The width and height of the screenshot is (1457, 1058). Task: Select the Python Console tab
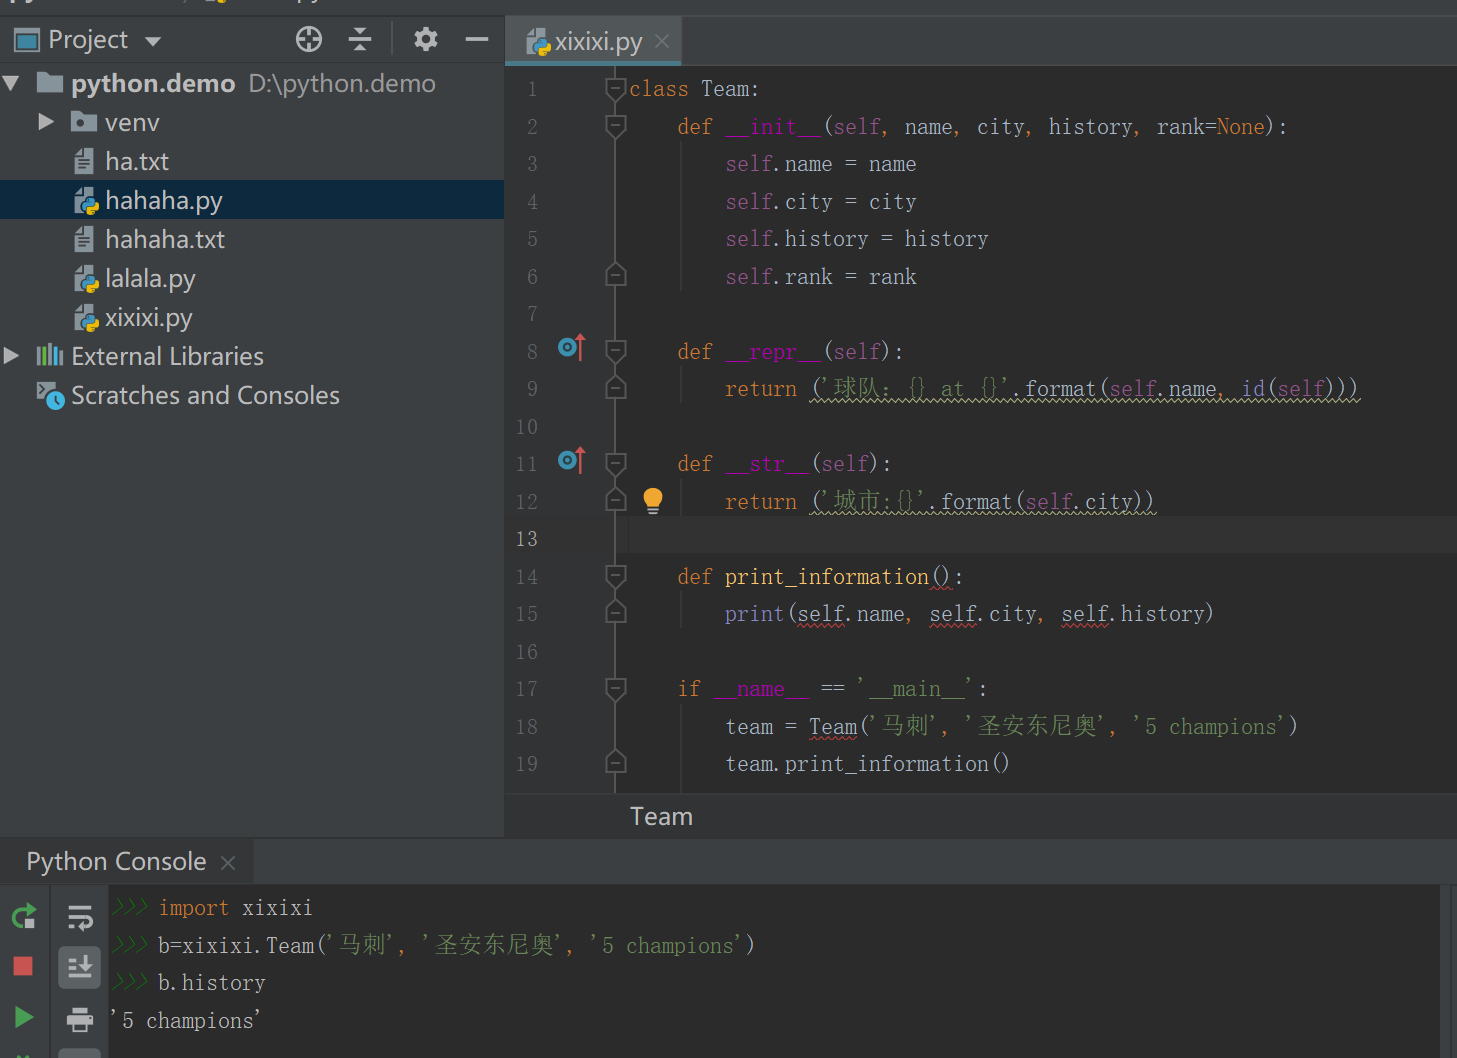[x=116, y=862]
